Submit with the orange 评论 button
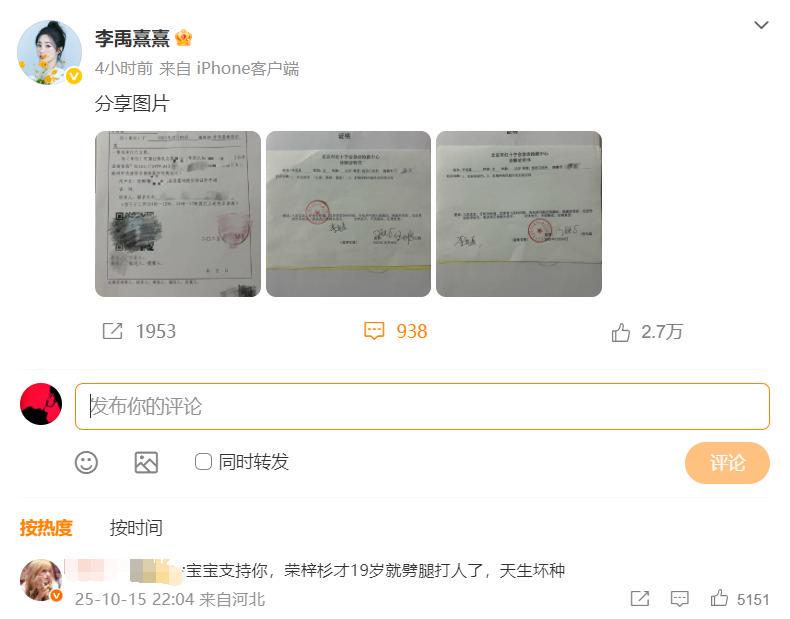The width and height of the screenshot is (790, 619). pyautogui.click(x=727, y=462)
